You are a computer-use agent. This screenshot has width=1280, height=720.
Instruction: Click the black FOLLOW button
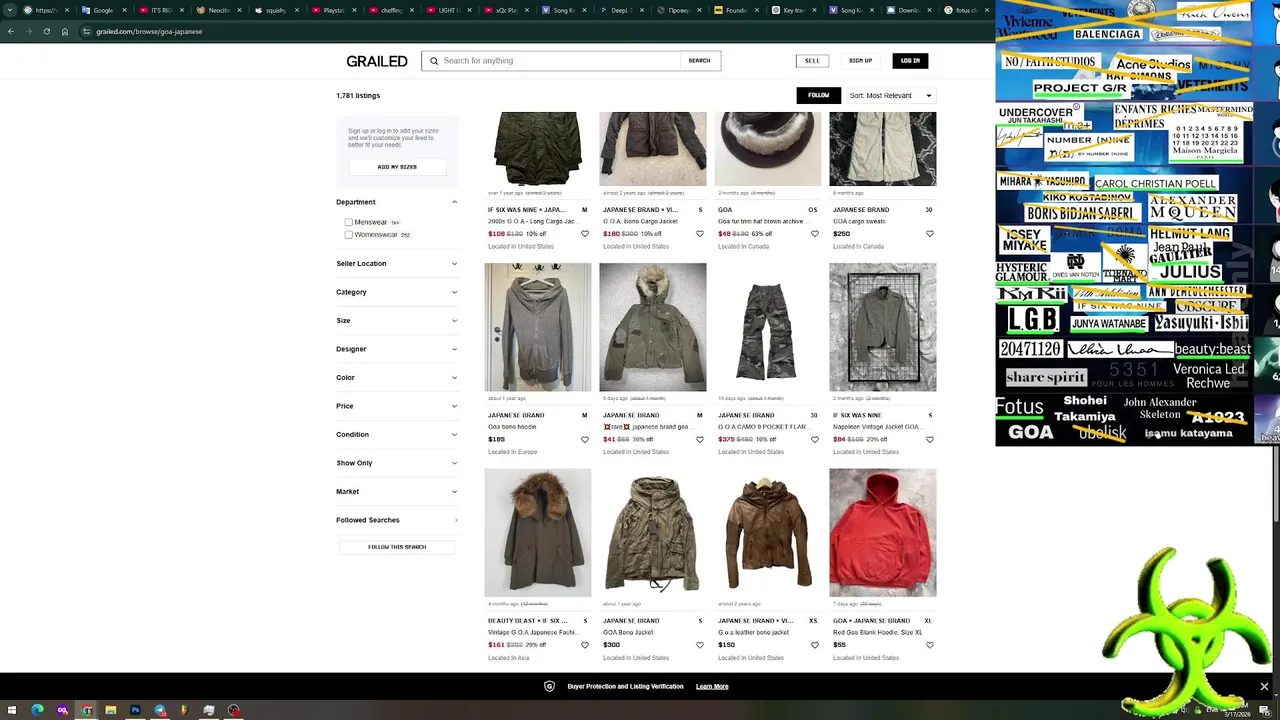point(818,95)
